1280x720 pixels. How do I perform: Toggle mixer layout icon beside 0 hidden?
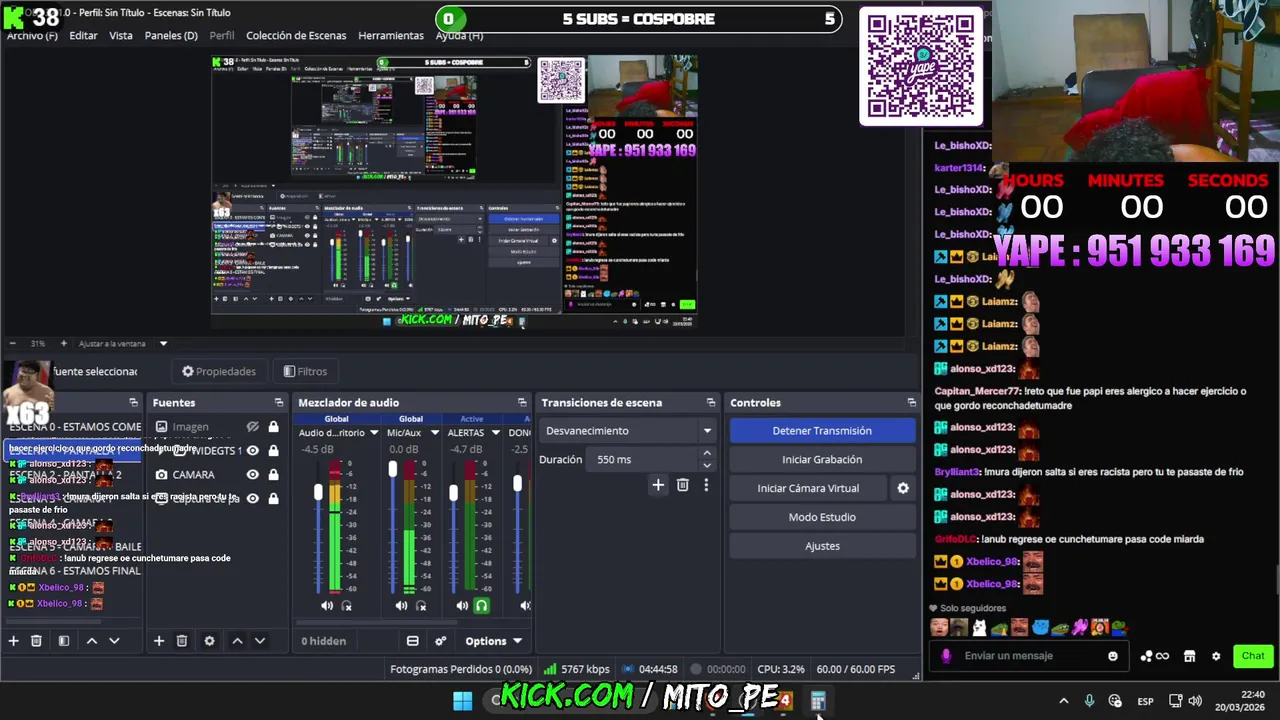(x=412, y=641)
